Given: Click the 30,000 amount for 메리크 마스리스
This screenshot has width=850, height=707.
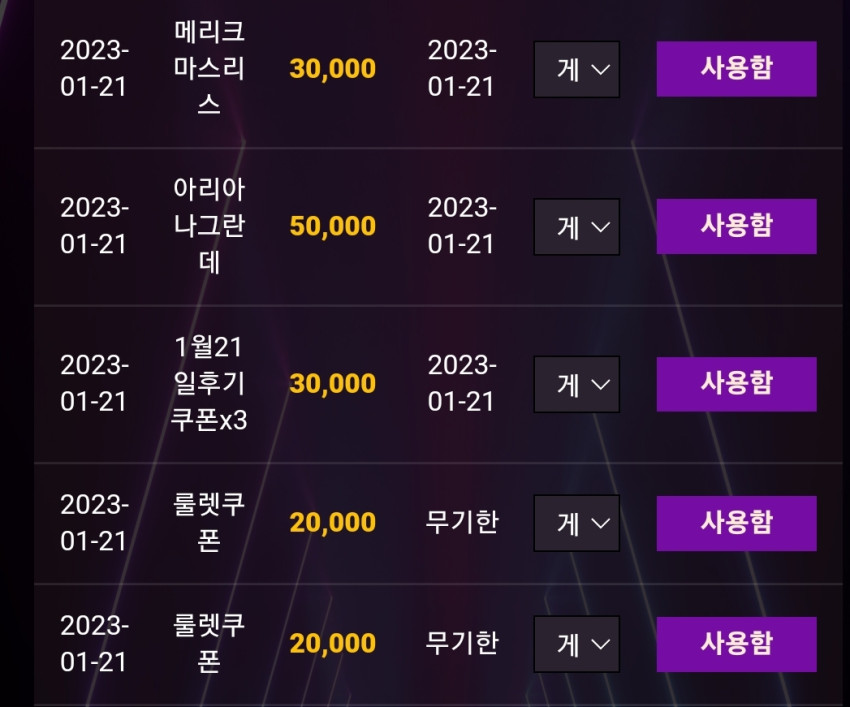Looking at the screenshot, I should click(332, 69).
